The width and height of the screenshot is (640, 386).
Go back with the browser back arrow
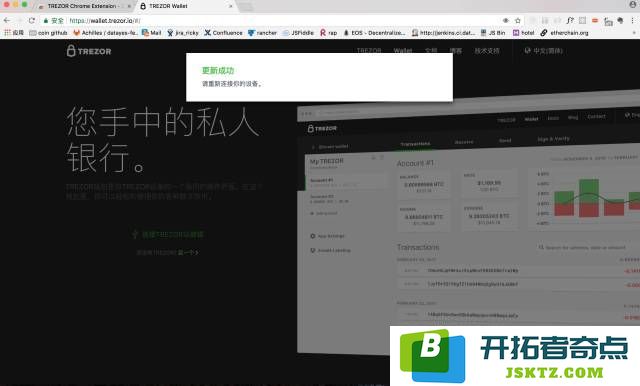[x=7, y=20]
